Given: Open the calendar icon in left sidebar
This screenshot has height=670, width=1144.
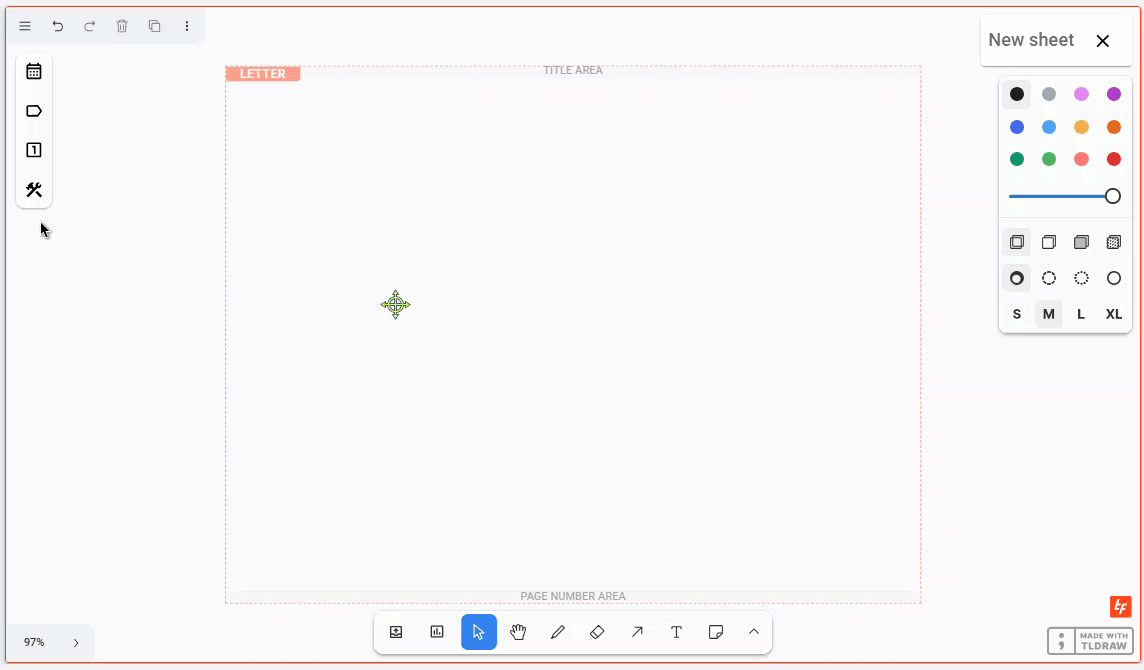Looking at the screenshot, I should (x=34, y=71).
